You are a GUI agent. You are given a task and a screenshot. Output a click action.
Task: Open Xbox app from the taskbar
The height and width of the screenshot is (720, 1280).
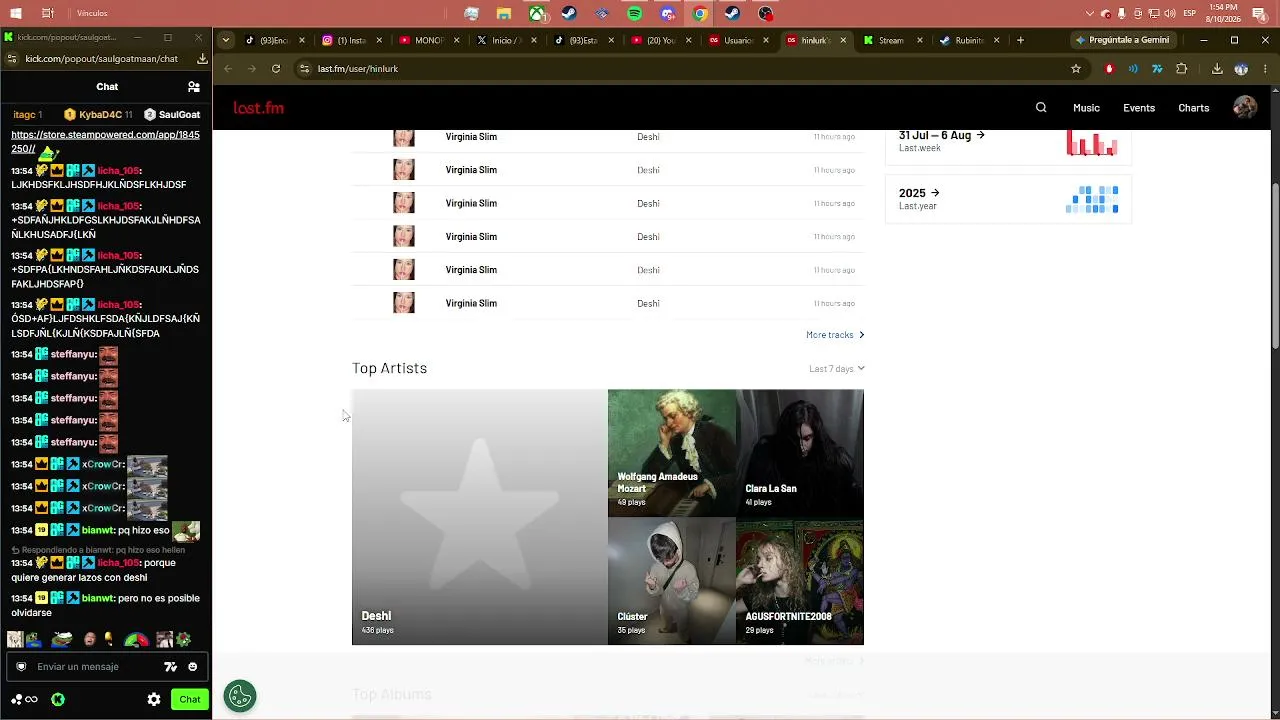coord(537,14)
